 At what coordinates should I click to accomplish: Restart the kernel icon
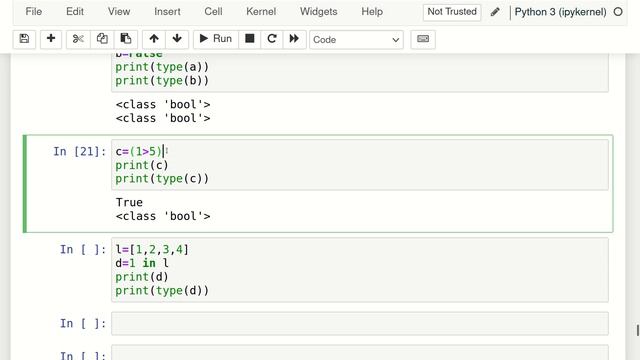272,39
